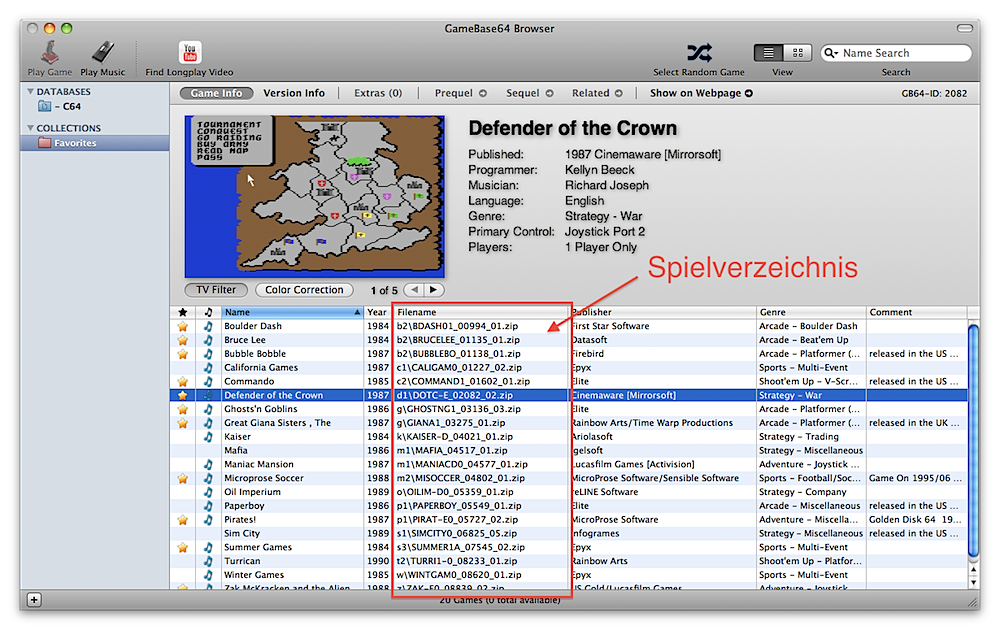Click music note icon for Turrican
This screenshot has height=630, width=1000.
208,562
